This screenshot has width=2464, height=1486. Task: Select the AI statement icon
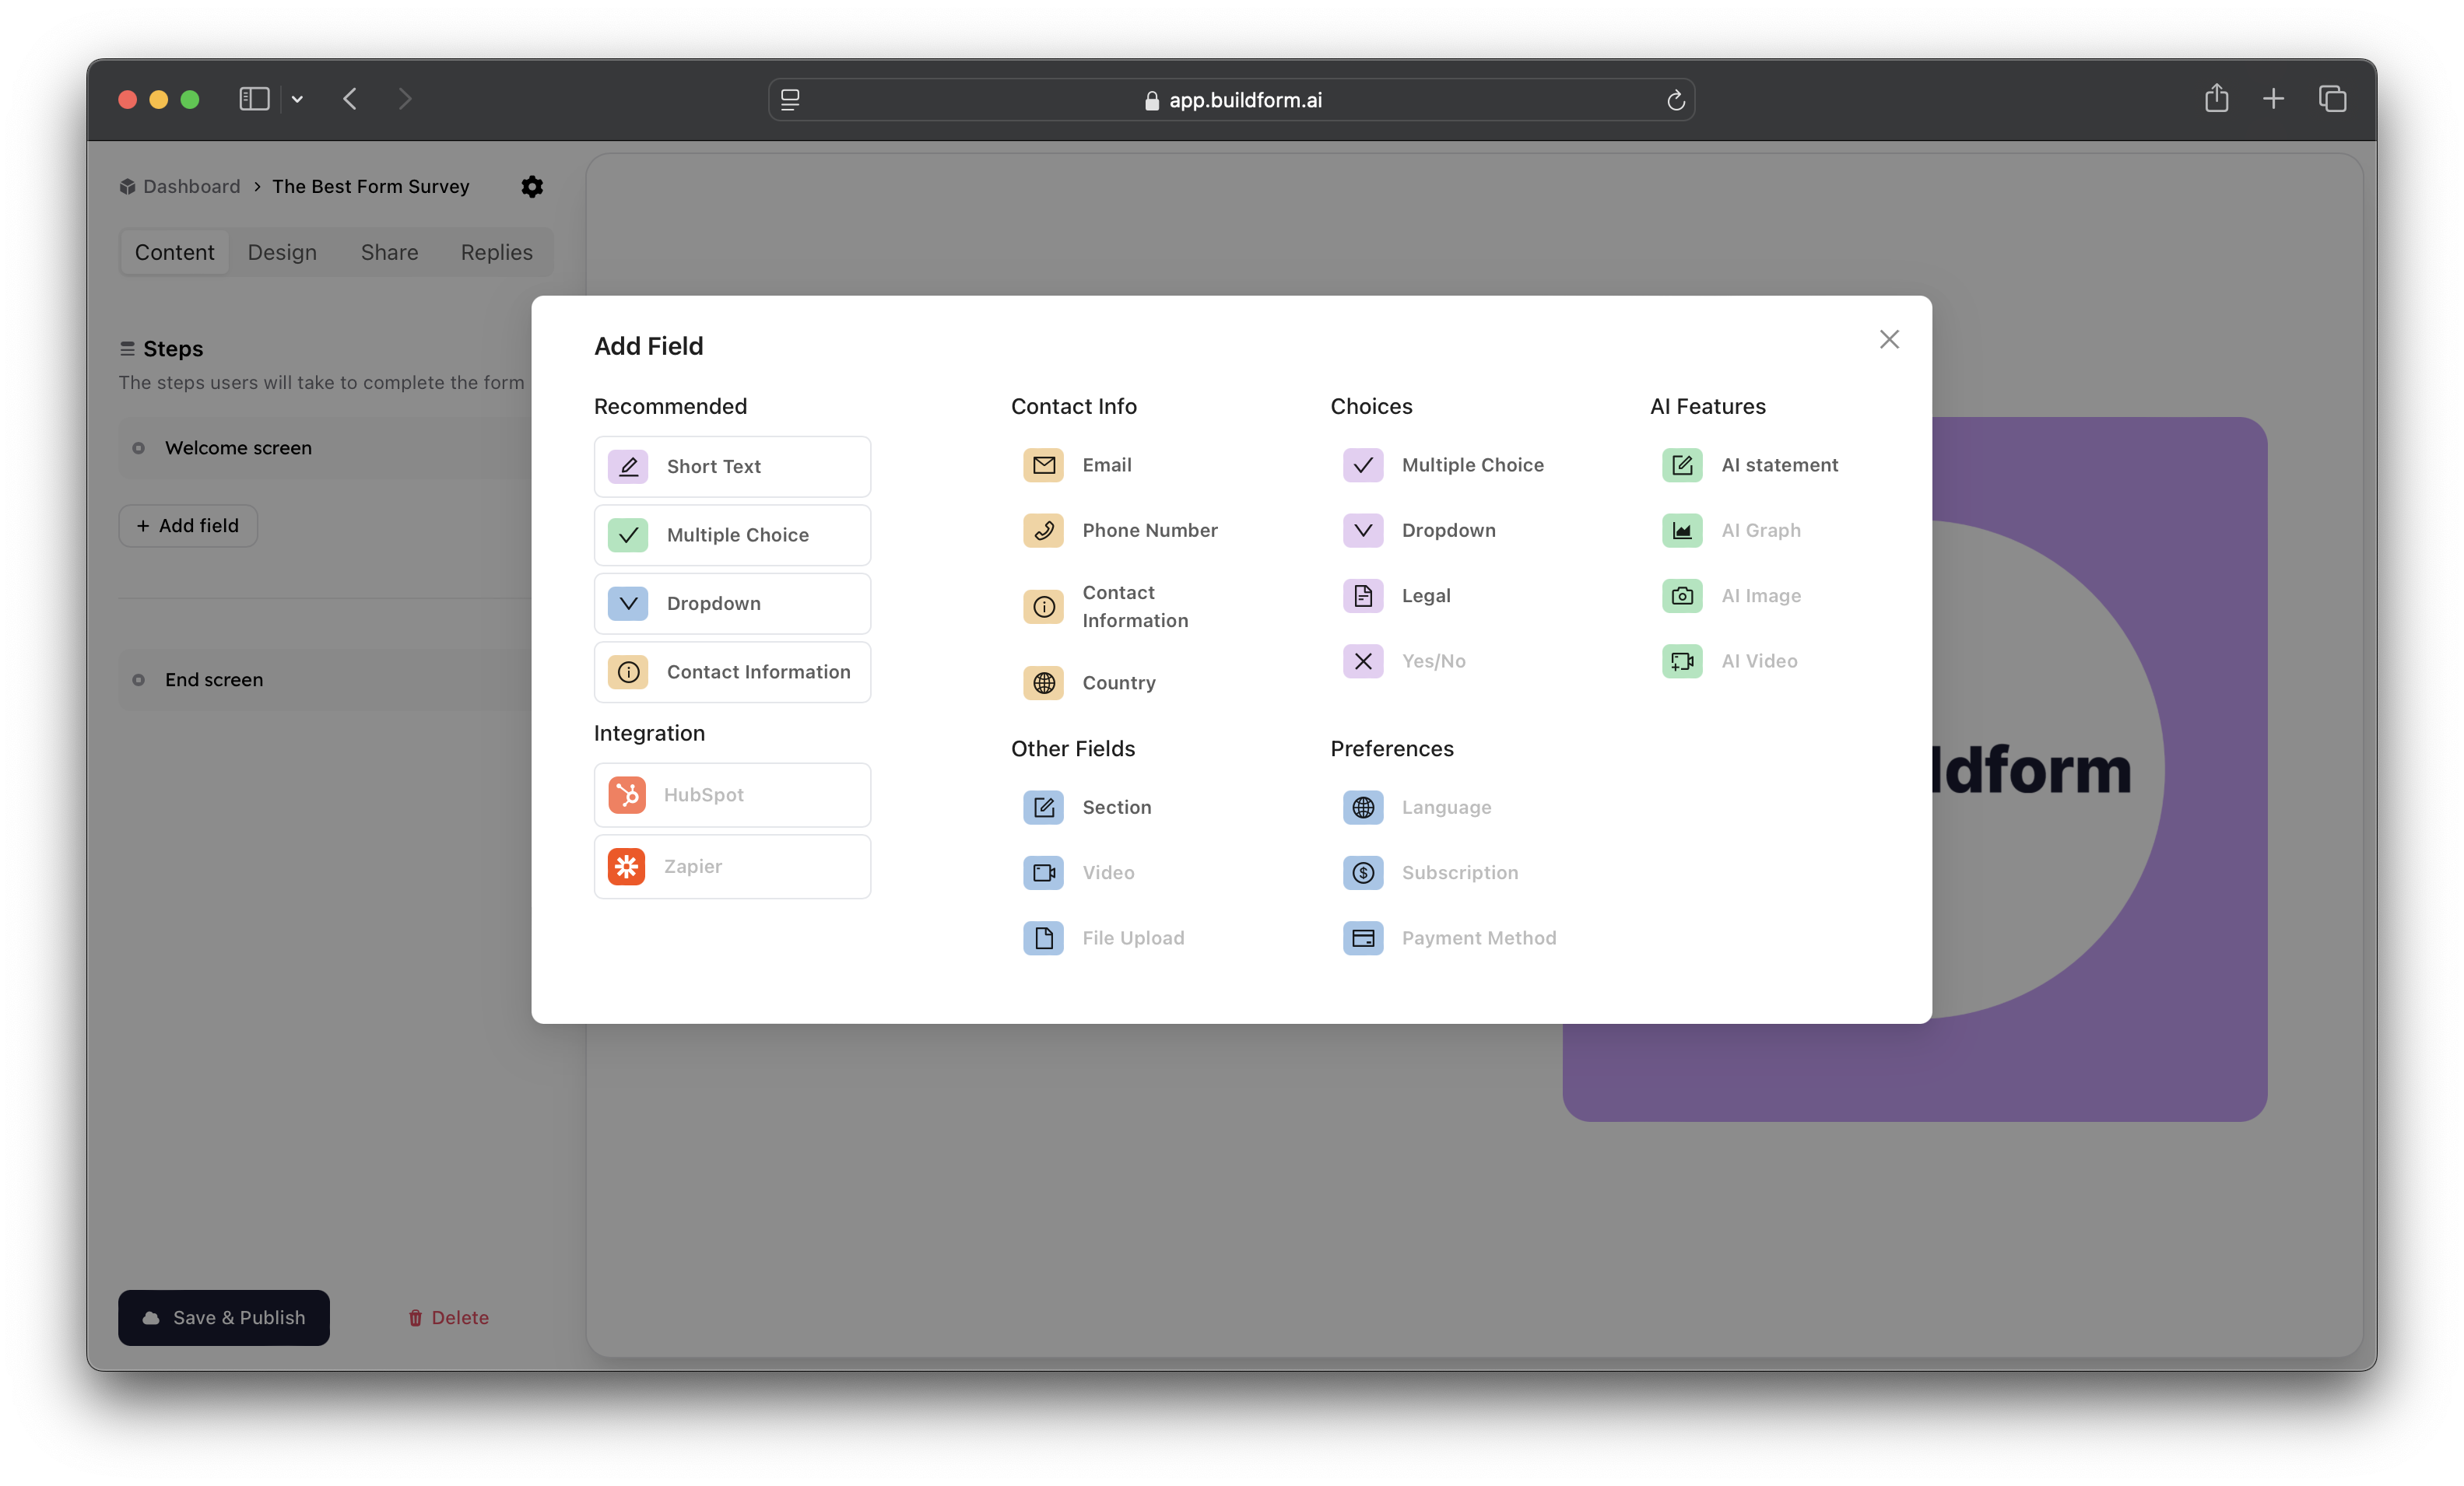click(1682, 465)
